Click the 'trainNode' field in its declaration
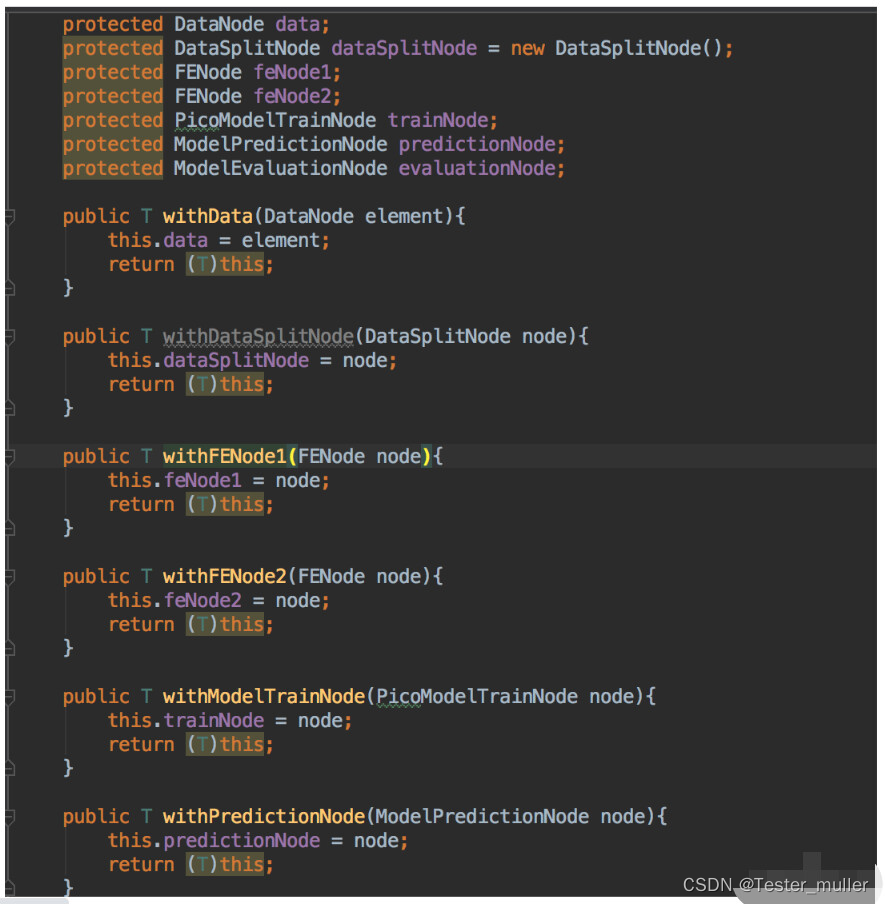Screen dimensions: 885x904 438,120
